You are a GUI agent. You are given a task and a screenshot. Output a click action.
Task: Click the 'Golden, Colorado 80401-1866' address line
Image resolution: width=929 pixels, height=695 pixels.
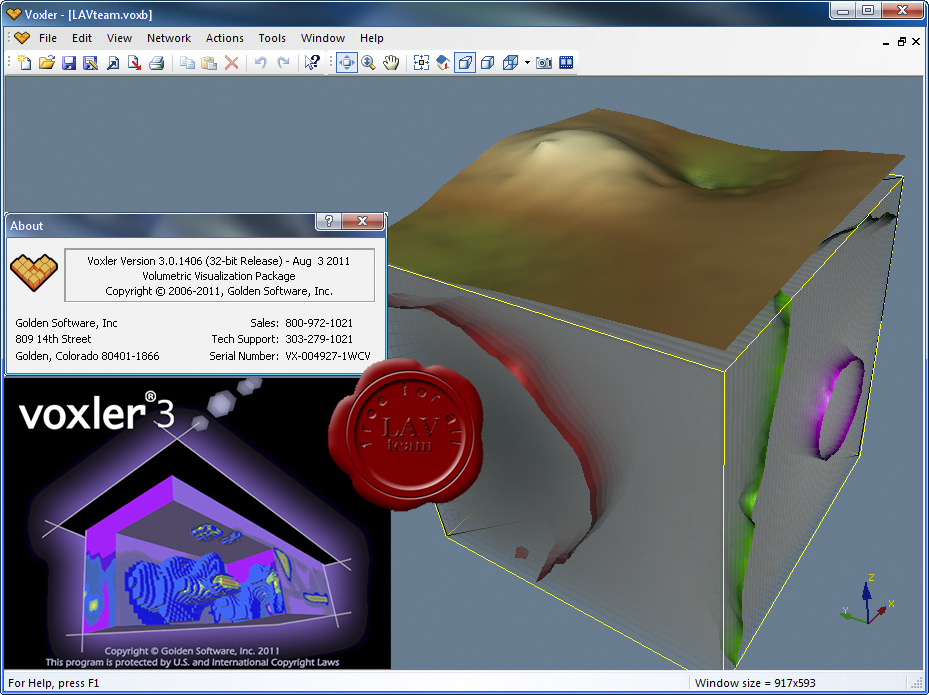click(x=87, y=356)
